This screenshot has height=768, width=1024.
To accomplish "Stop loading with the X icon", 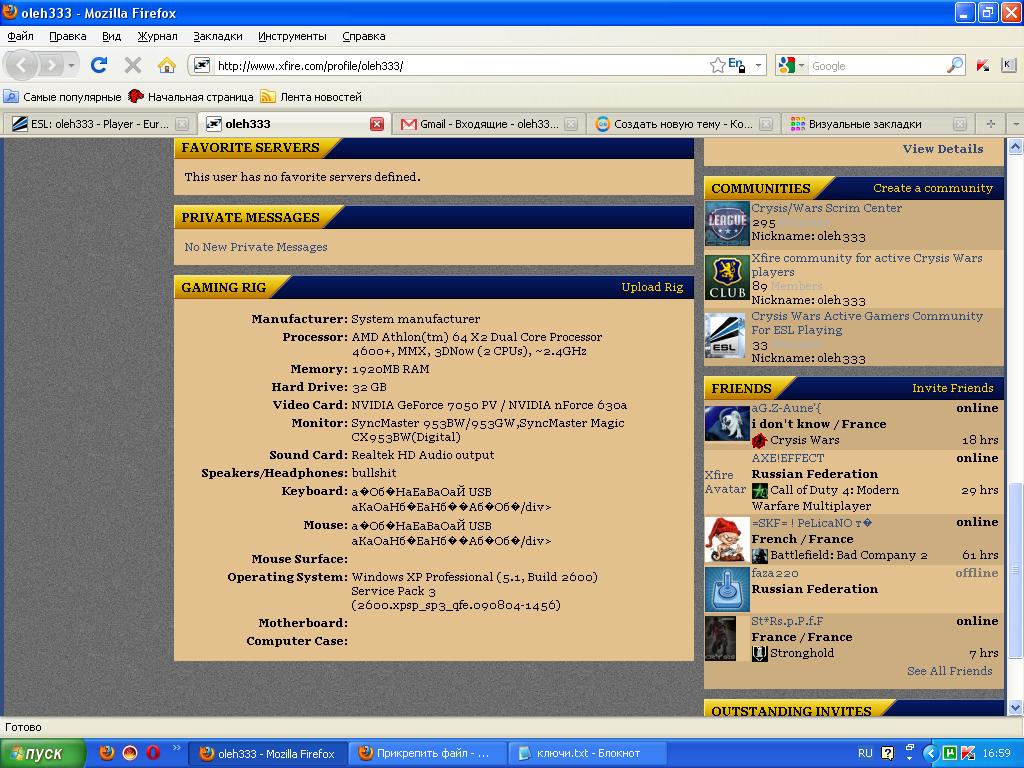I will [x=133, y=65].
